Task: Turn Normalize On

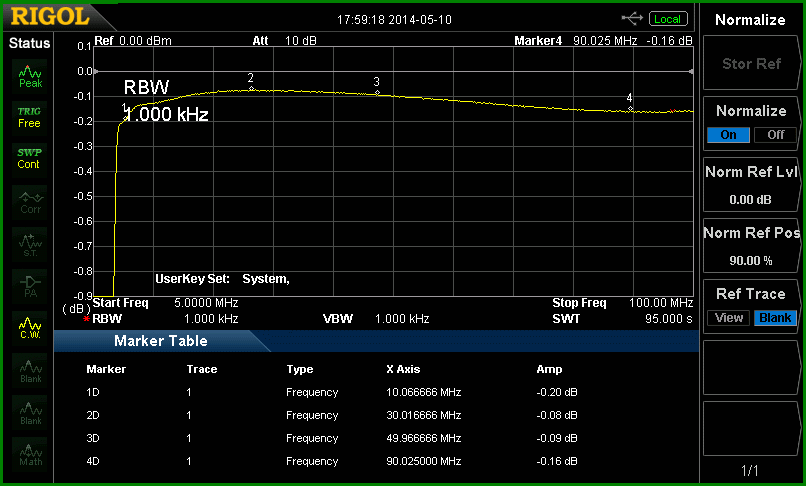Action: click(x=728, y=135)
